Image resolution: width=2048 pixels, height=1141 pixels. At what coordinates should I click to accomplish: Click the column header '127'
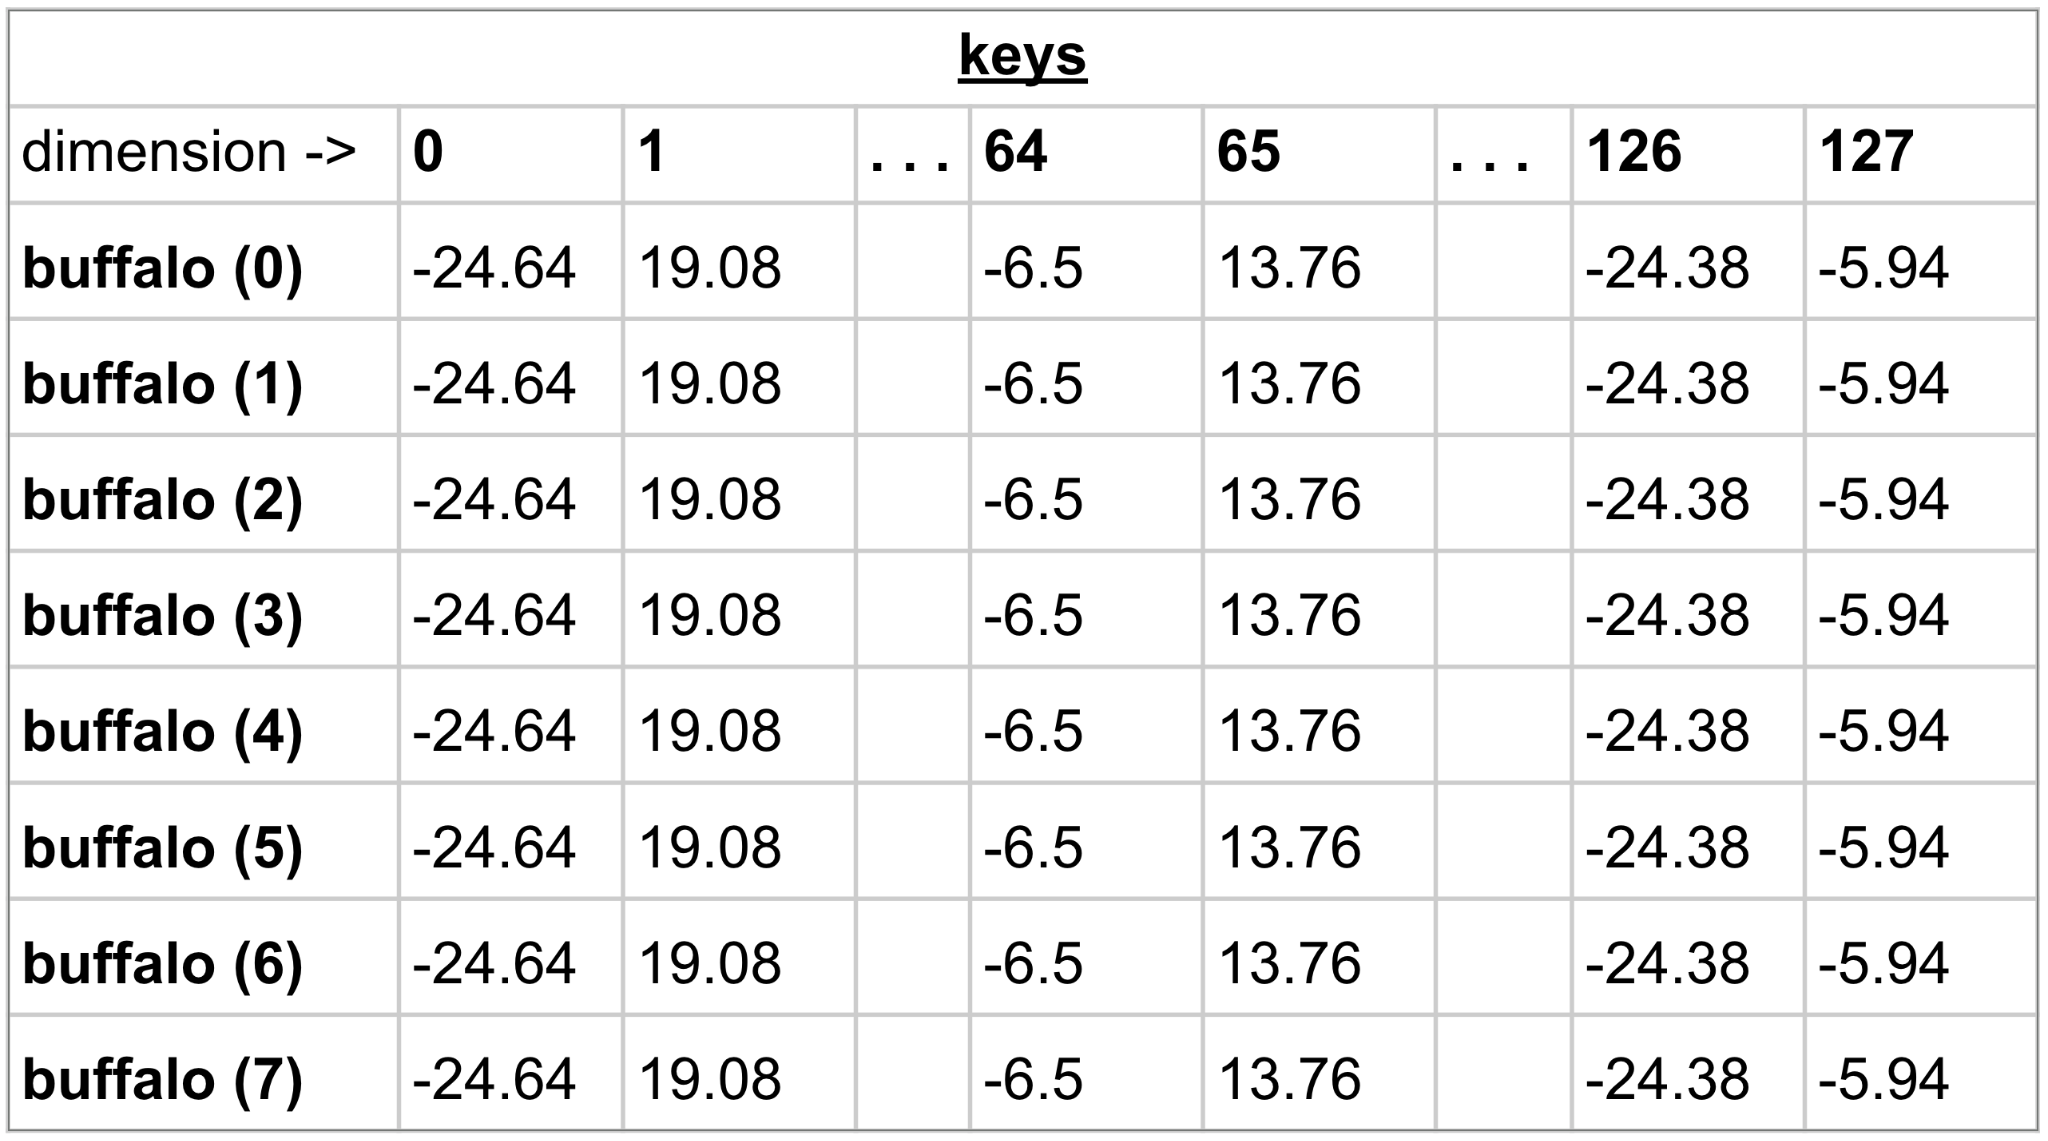click(1866, 153)
